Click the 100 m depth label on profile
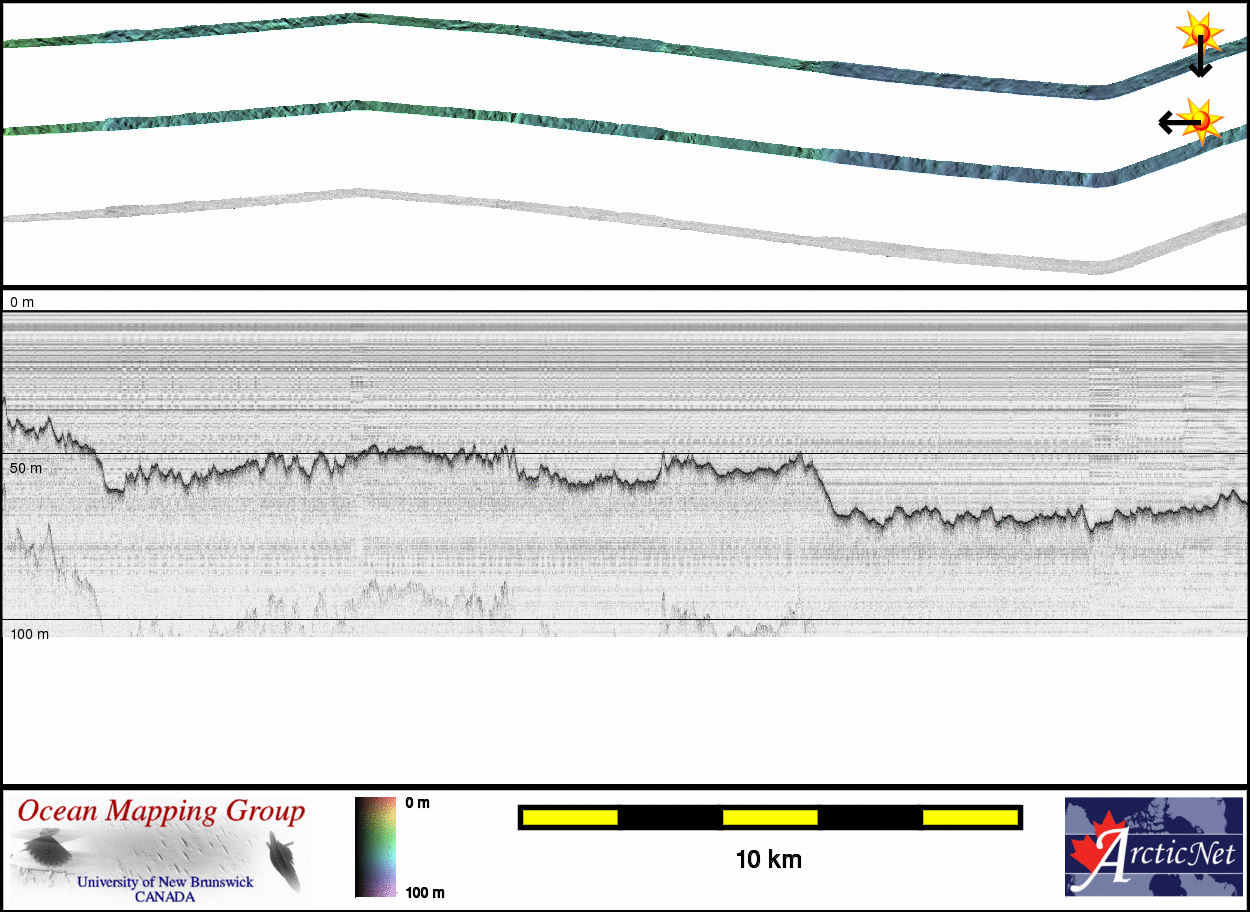Viewport: 1250px width, 912px height. coord(30,634)
